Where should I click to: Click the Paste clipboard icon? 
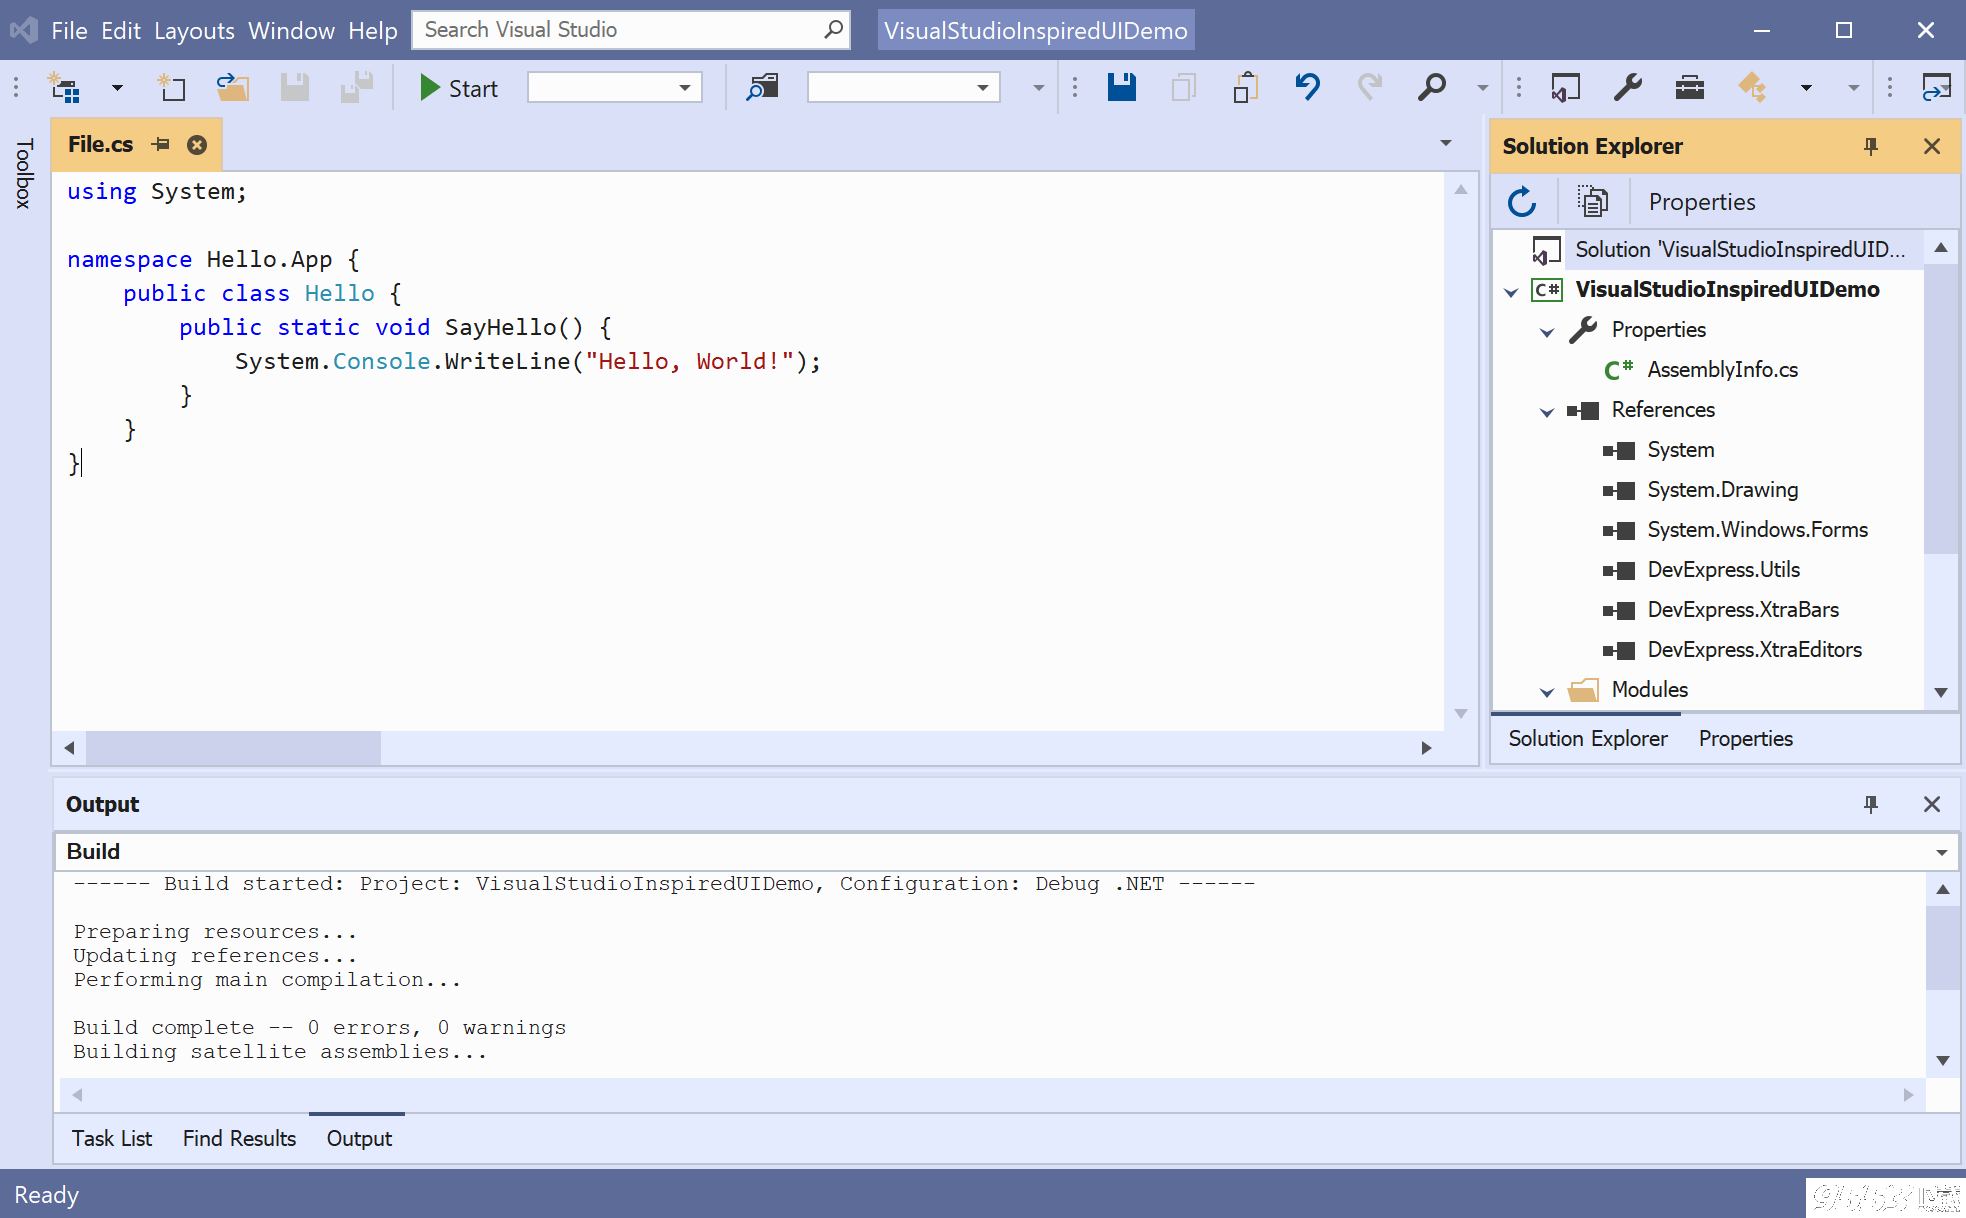point(1246,88)
